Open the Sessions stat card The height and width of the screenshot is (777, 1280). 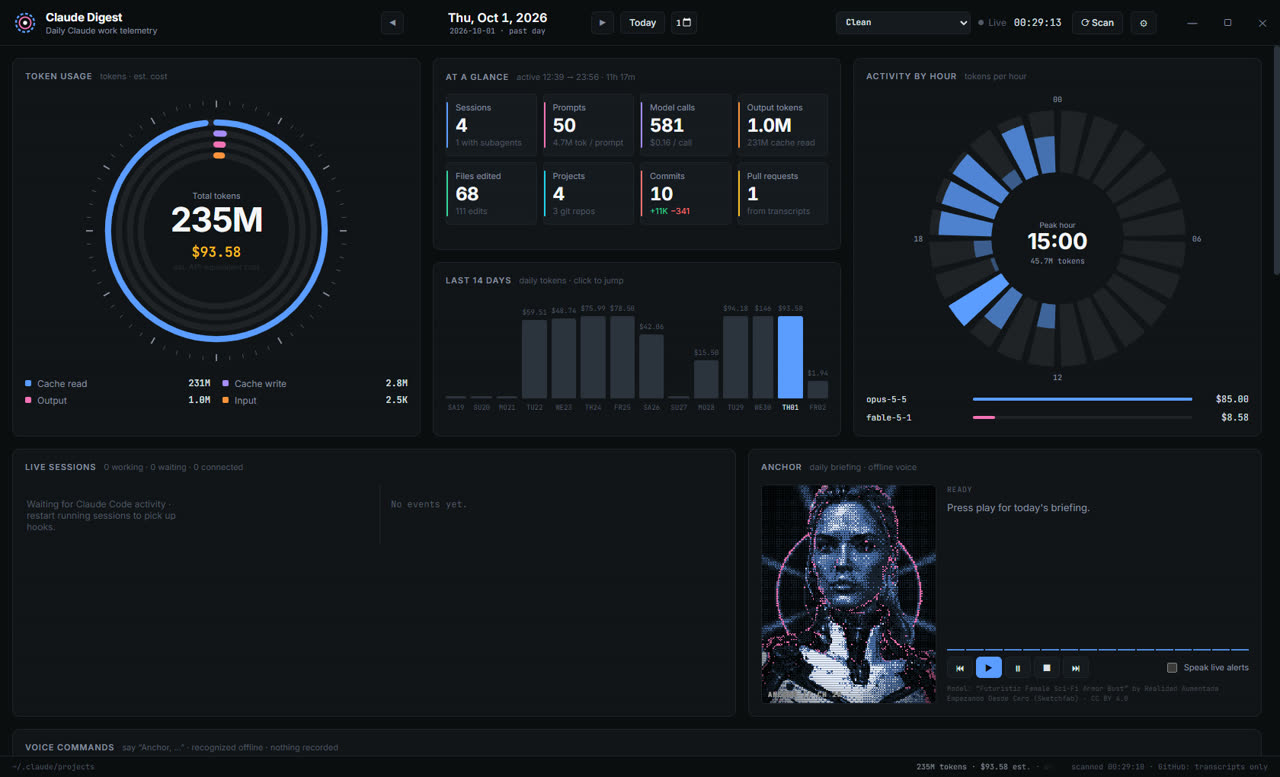(490, 125)
